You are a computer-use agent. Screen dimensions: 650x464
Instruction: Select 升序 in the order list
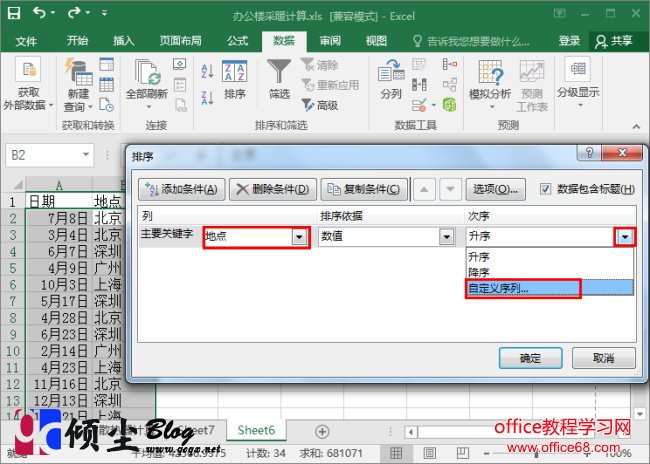click(x=550, y=257)
